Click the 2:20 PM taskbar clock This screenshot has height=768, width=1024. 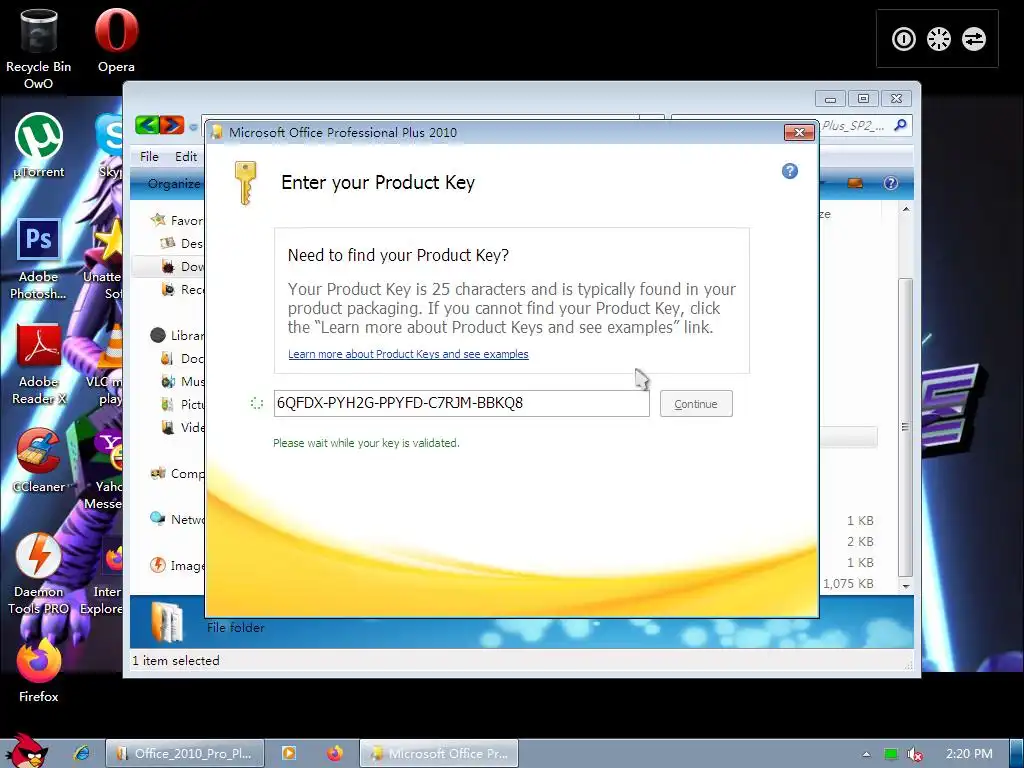click(x=969, y=754)
